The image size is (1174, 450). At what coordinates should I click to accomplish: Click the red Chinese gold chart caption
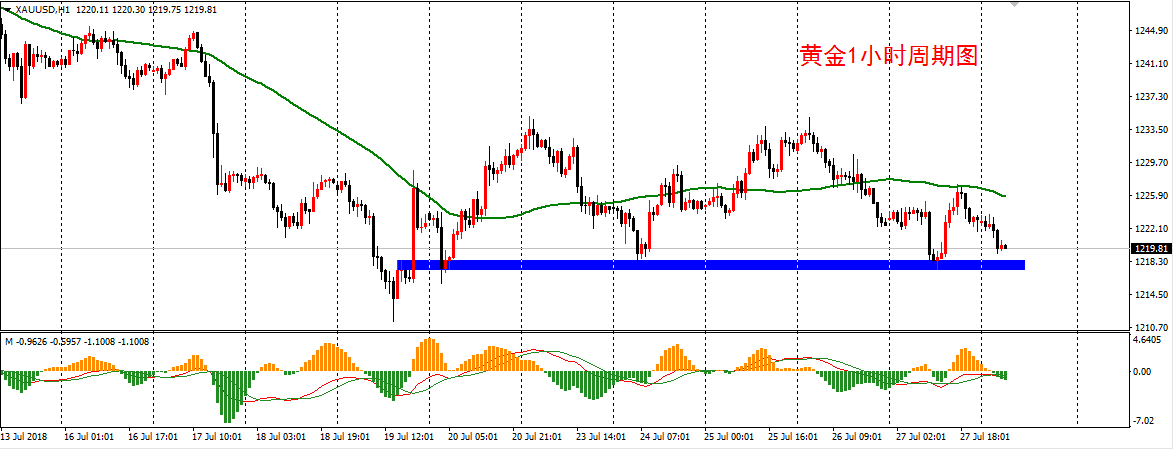(x=888, y=57)
